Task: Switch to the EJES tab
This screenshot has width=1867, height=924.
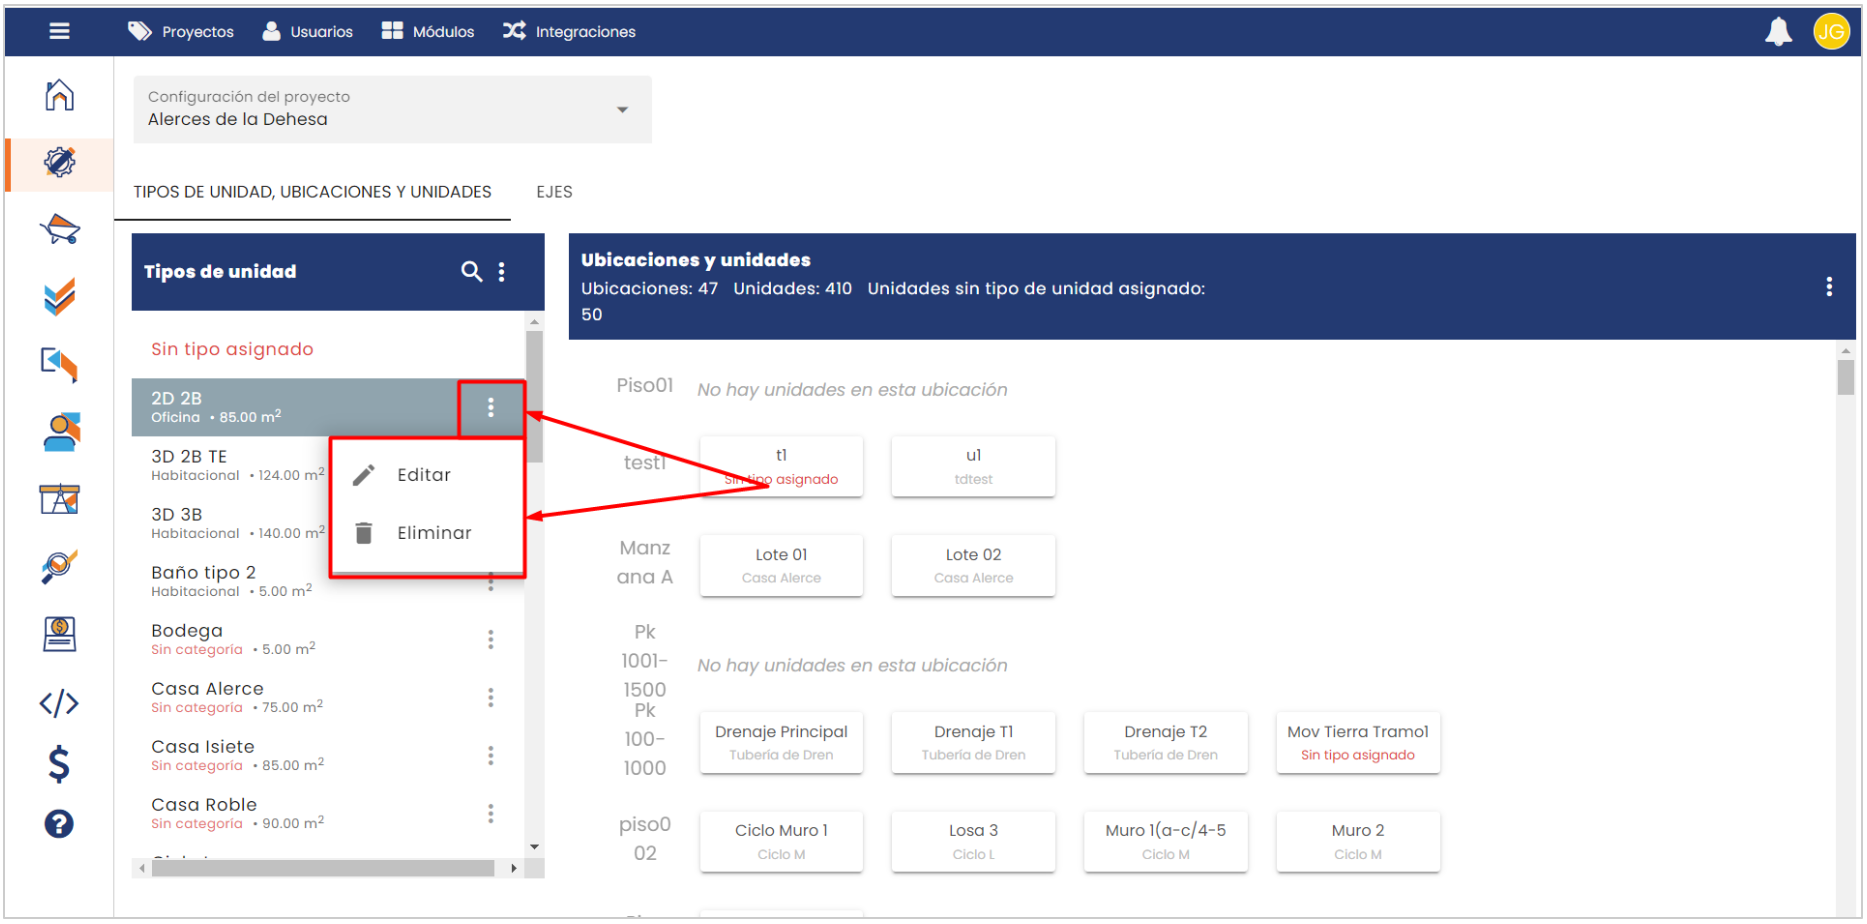Action: [554, 192]
